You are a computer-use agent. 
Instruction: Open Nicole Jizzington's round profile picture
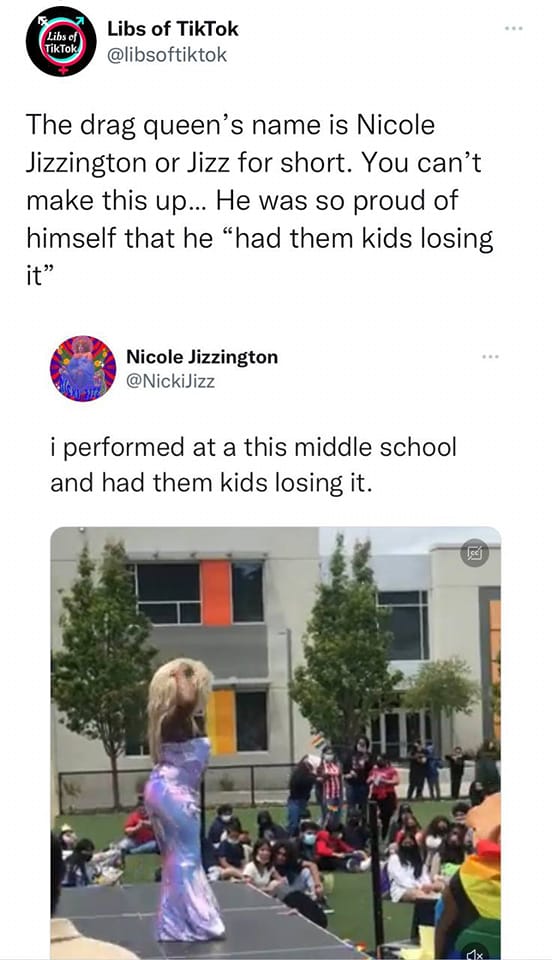(83, 368)
